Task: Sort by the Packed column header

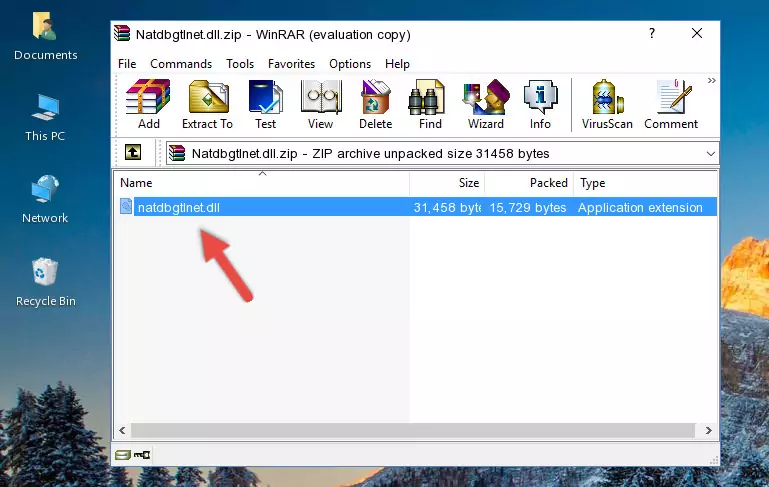Action: pyautogui.click(x=529, y=183)
